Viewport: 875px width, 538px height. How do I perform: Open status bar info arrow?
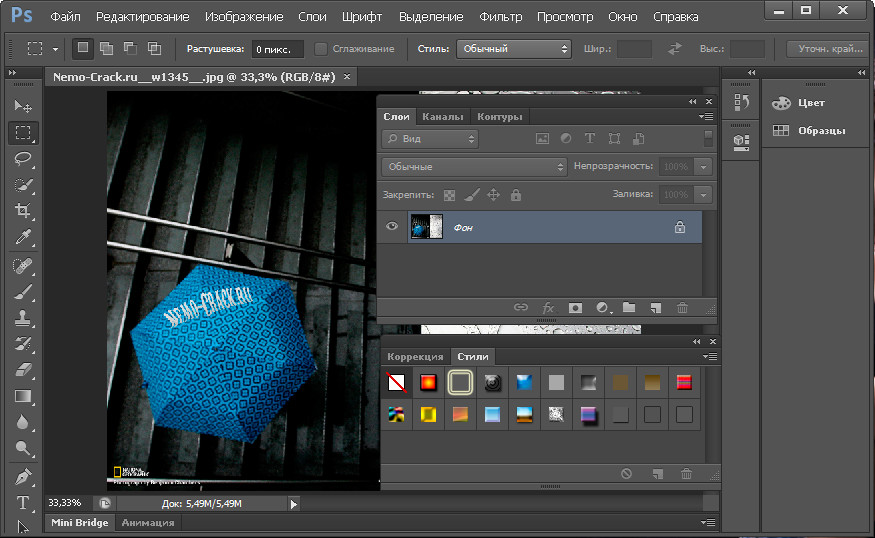tap(294, 504)
